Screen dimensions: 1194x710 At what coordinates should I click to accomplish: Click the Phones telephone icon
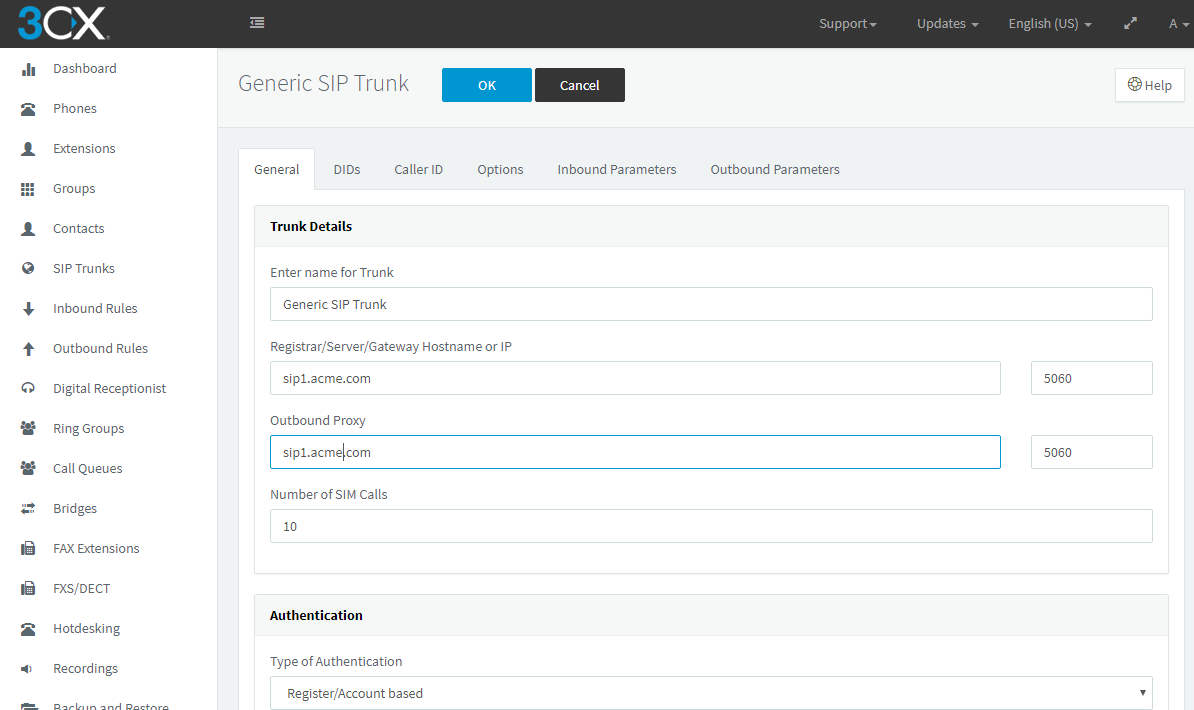pos(28,109)
